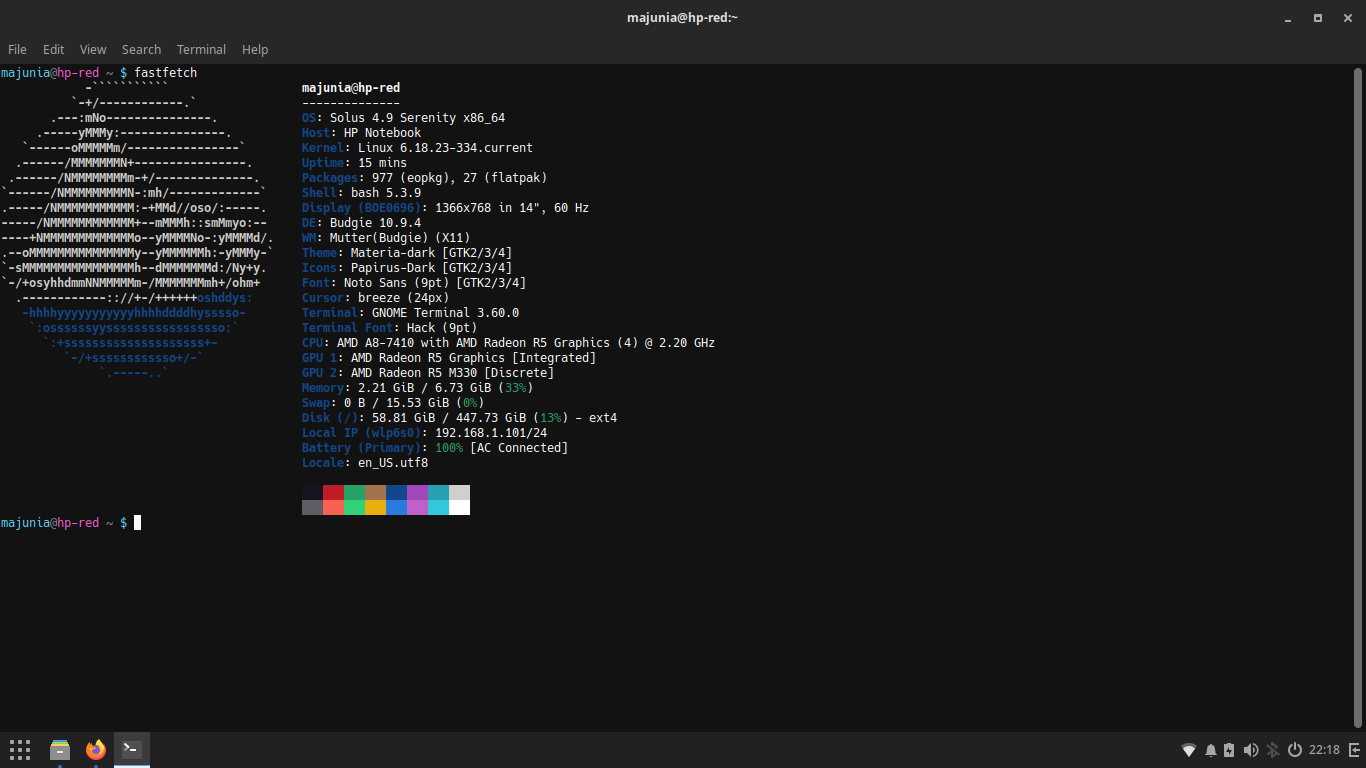Viewport: 1366px width, 768px height.
Task: Click the 'Solus 4.9 Serenity x86_64' text
Action: [417, 118]
